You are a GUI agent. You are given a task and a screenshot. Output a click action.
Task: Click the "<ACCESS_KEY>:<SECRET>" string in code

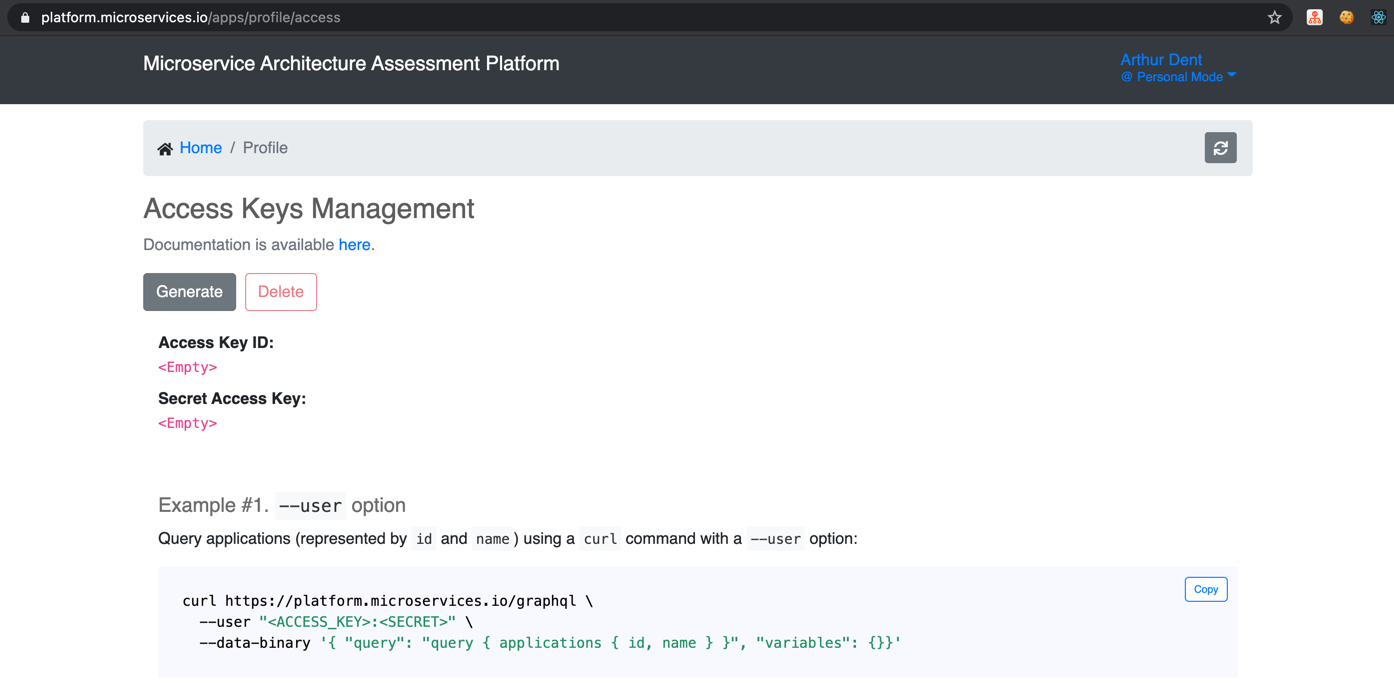point(357,622)
